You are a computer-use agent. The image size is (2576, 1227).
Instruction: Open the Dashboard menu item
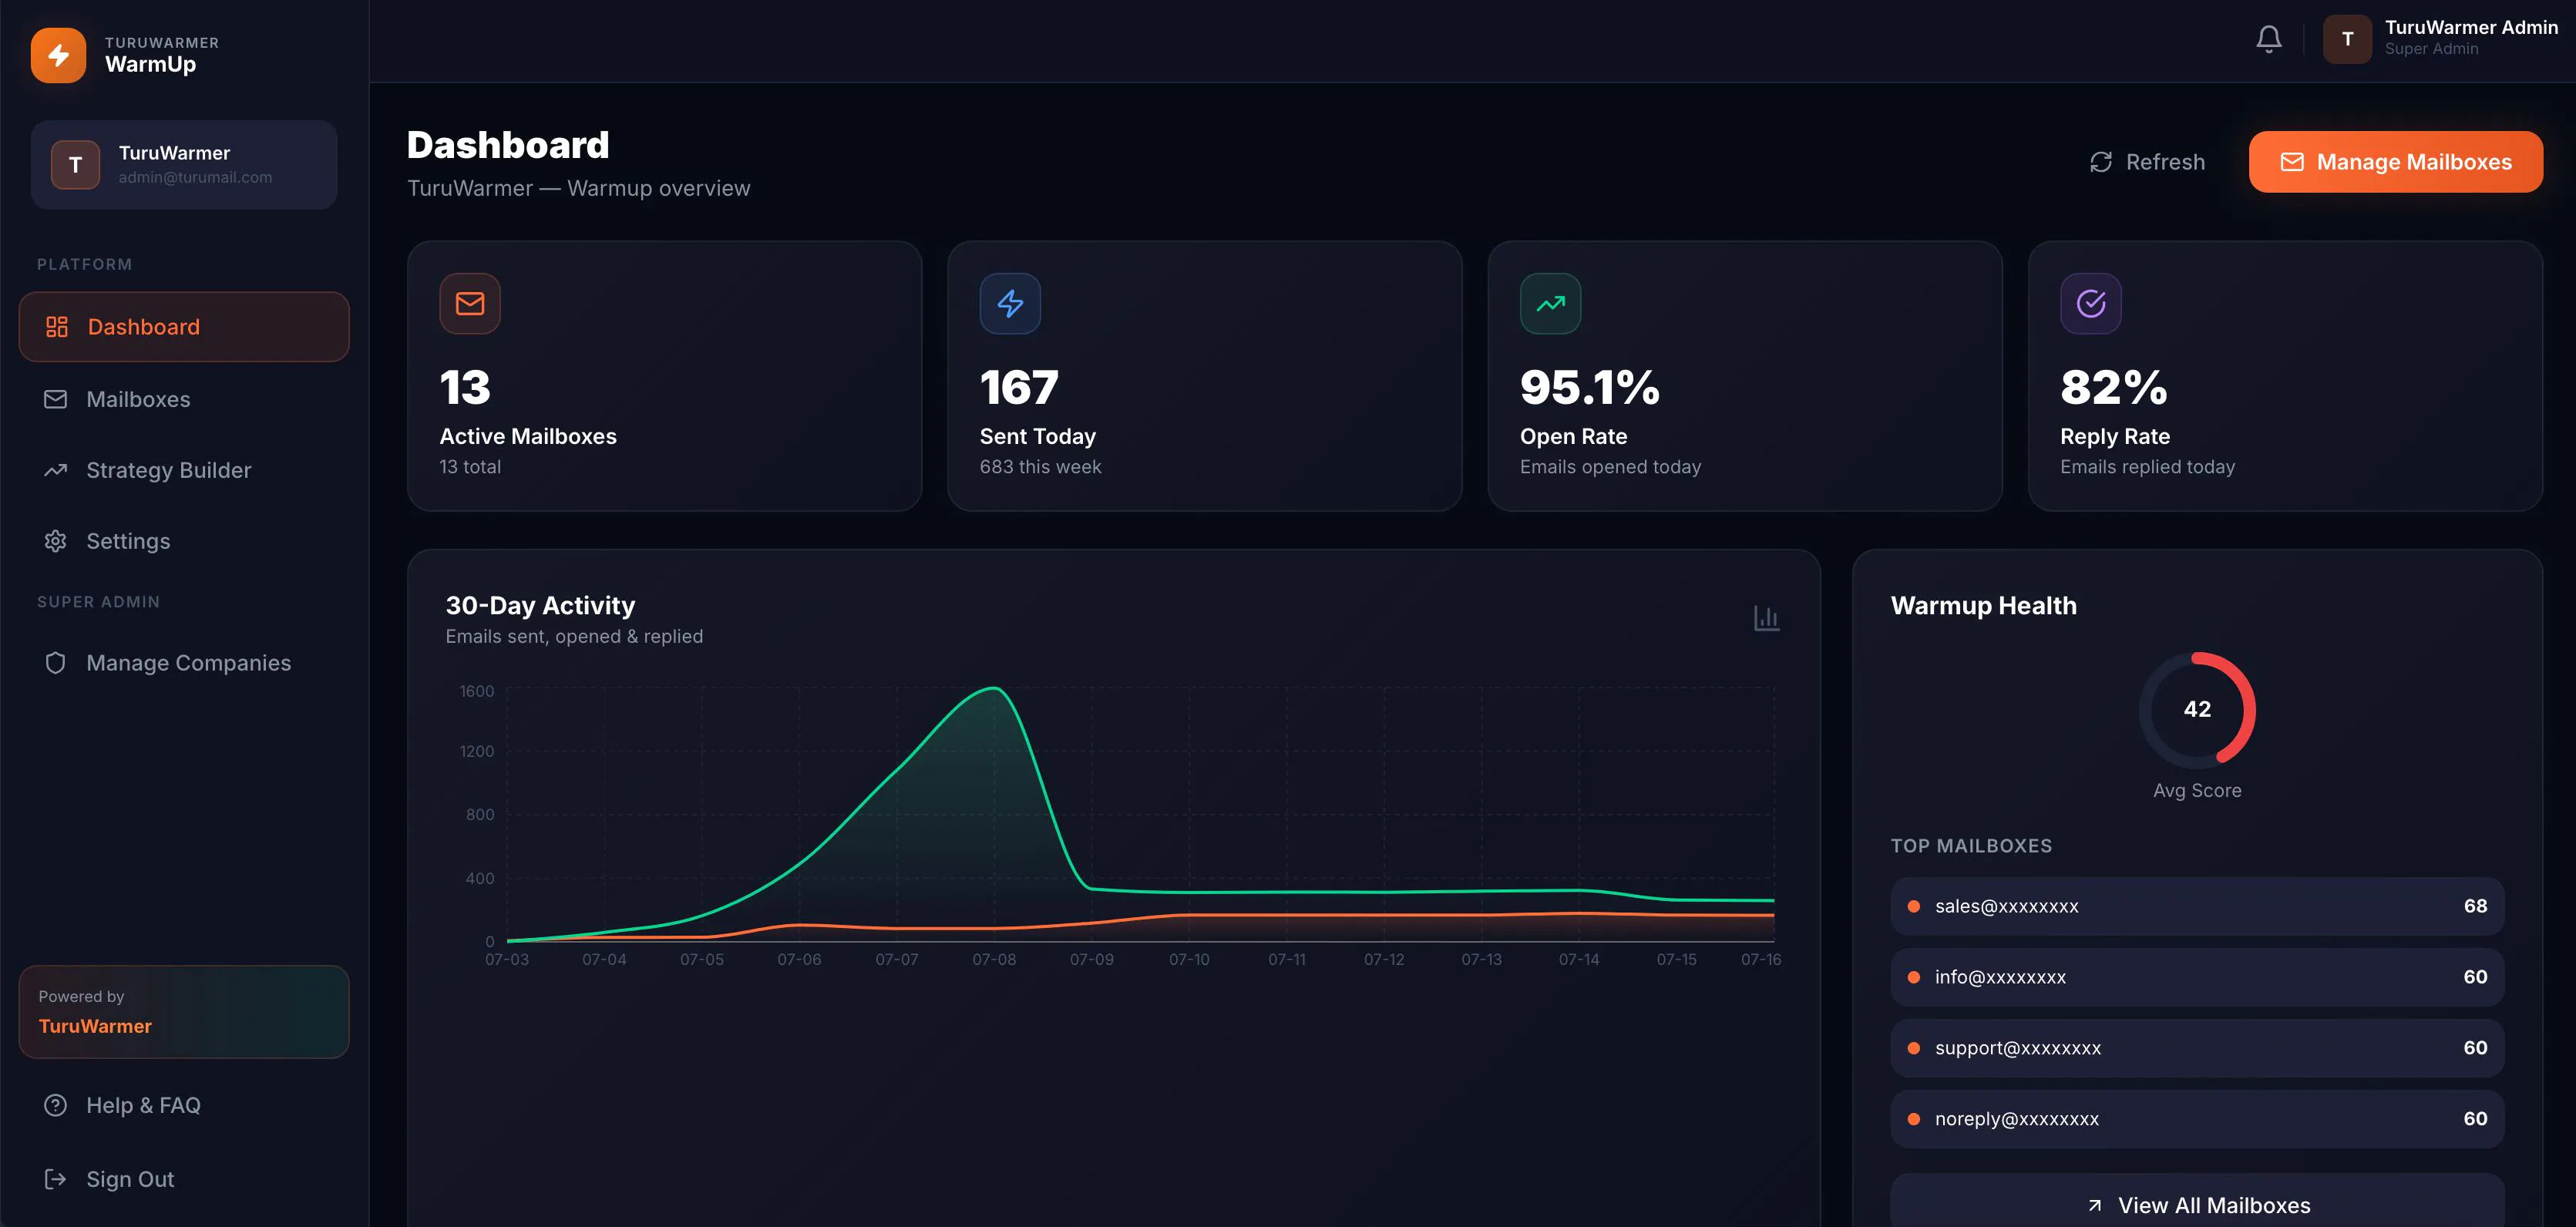(x=184, y=327)
